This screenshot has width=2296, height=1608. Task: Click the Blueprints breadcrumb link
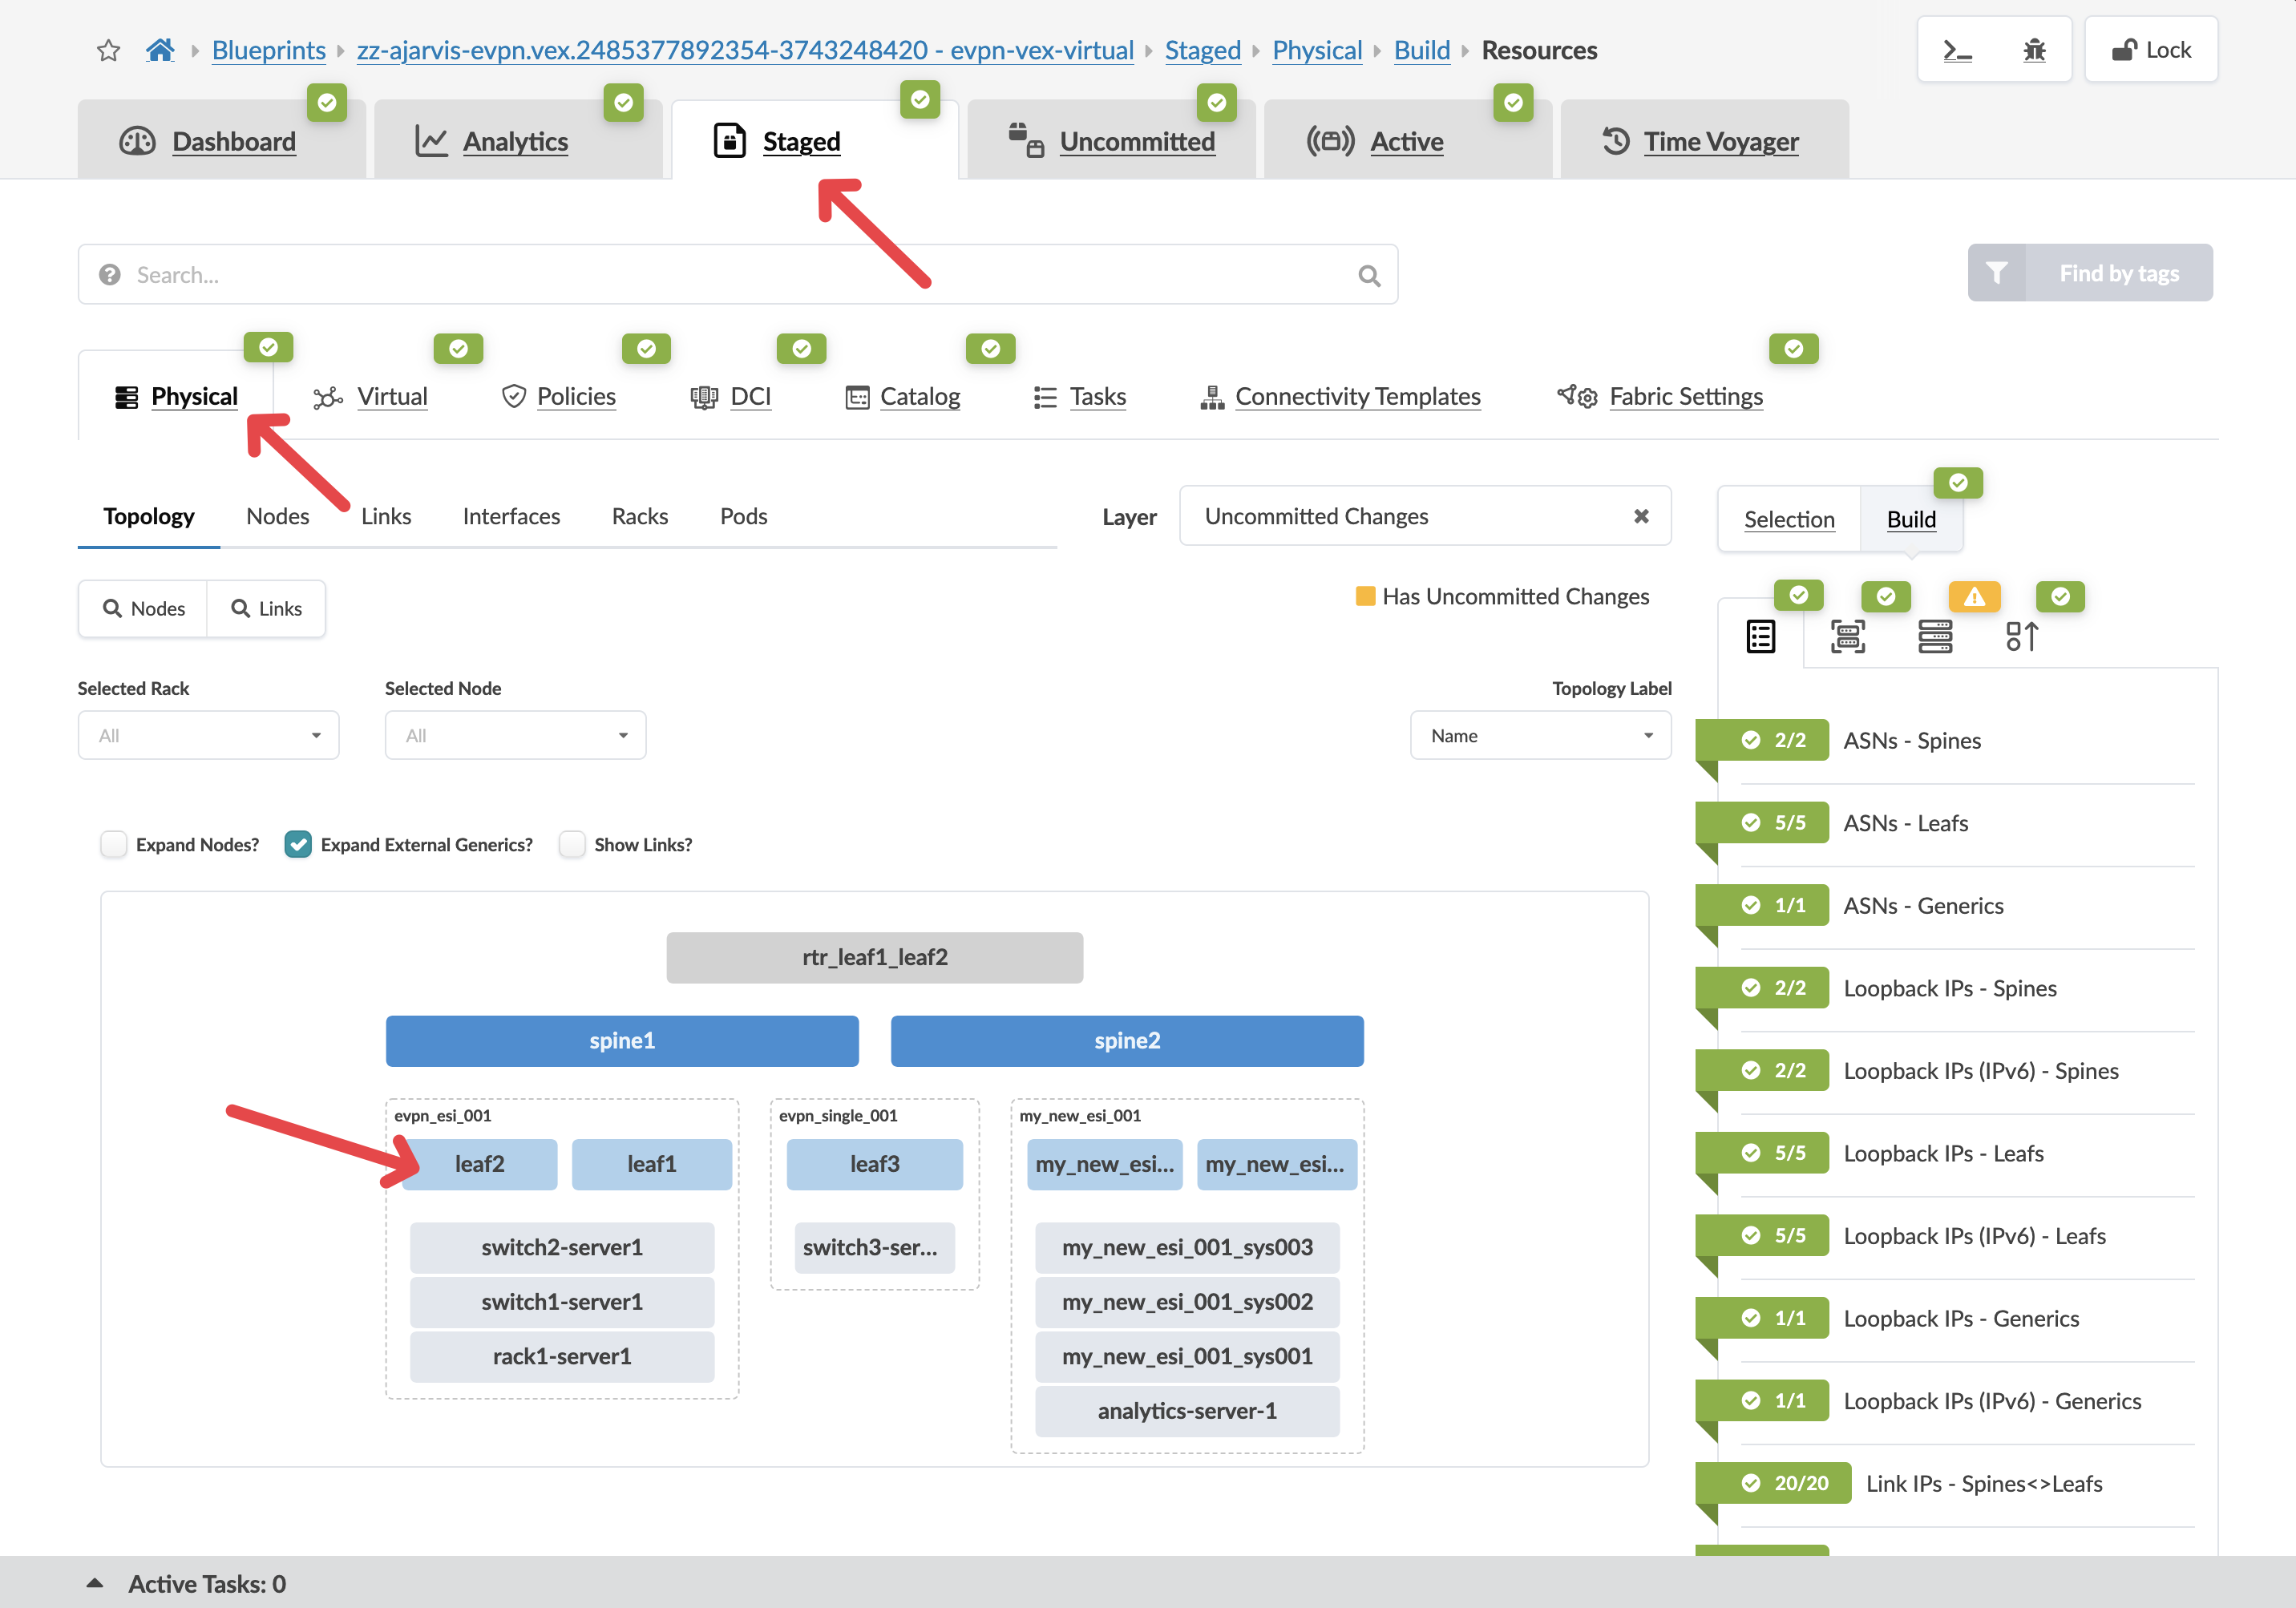point(268,50)
